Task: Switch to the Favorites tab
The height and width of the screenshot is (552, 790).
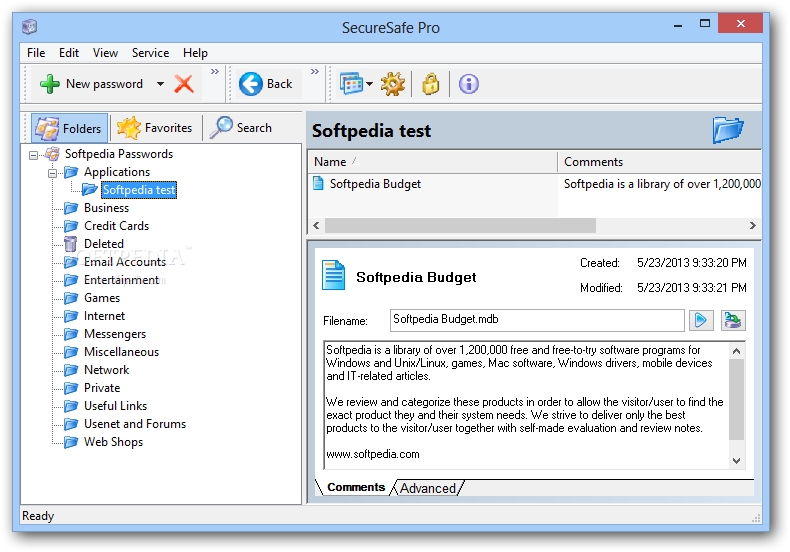Action: (155, 128)
